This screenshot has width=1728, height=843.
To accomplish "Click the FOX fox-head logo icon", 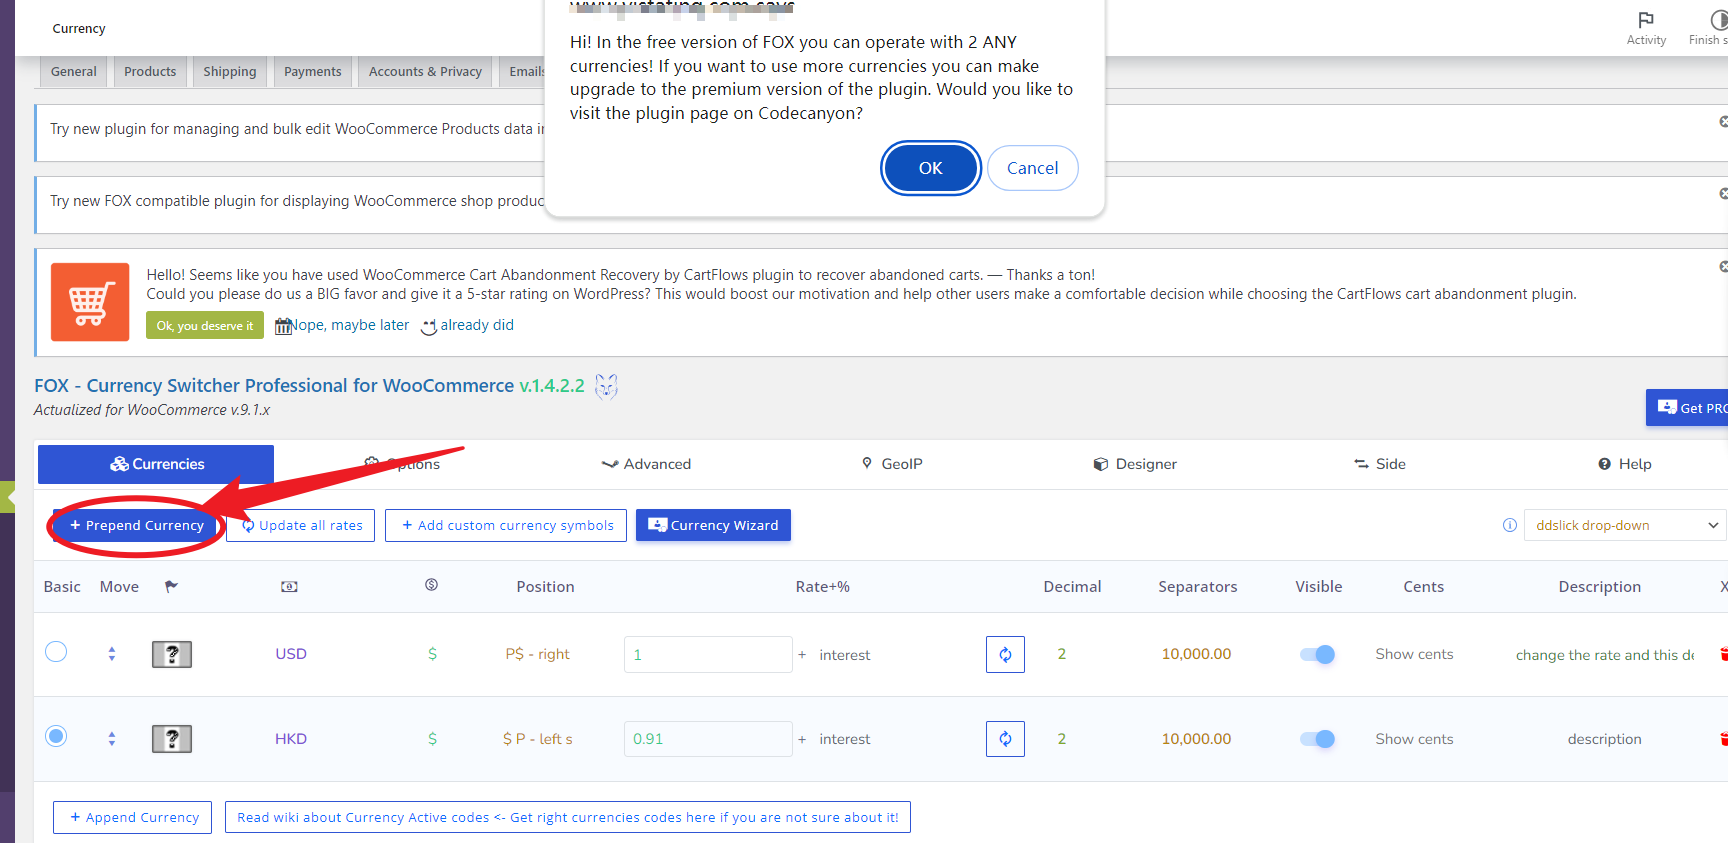I will coord(606,386).
